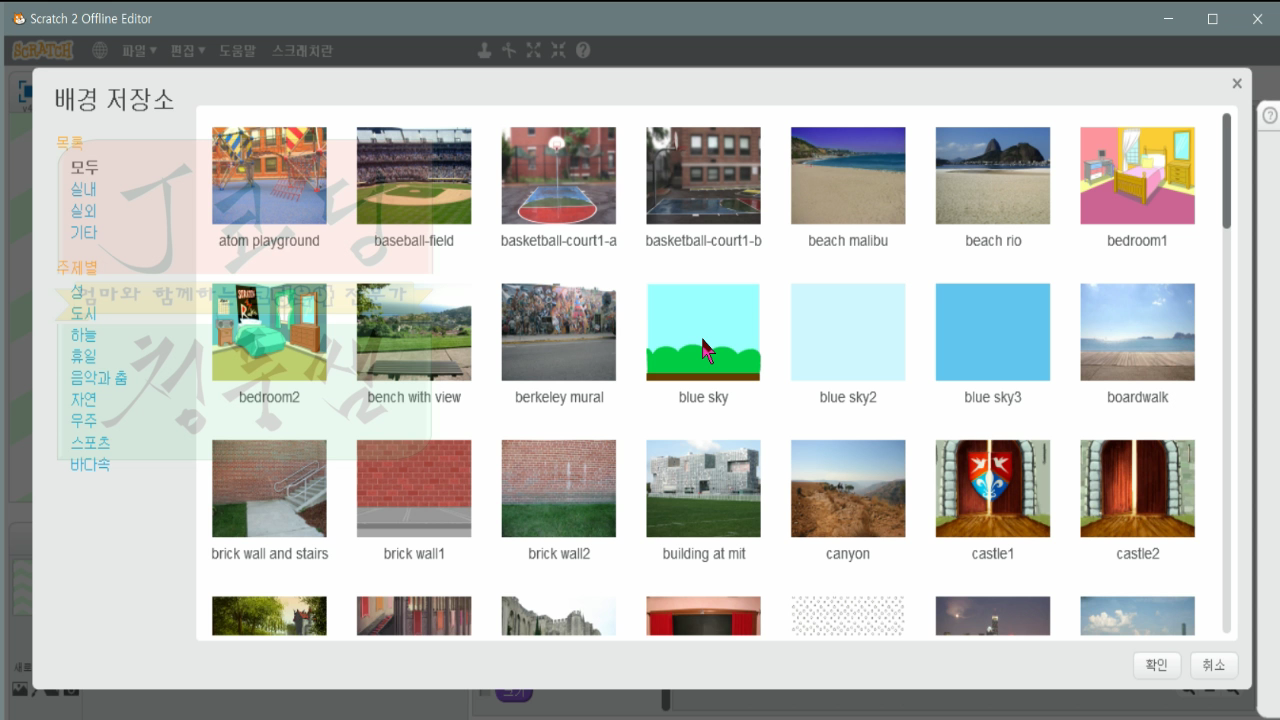Open the tips panel question-mark tab
1280x720 pixels.
1270,116
